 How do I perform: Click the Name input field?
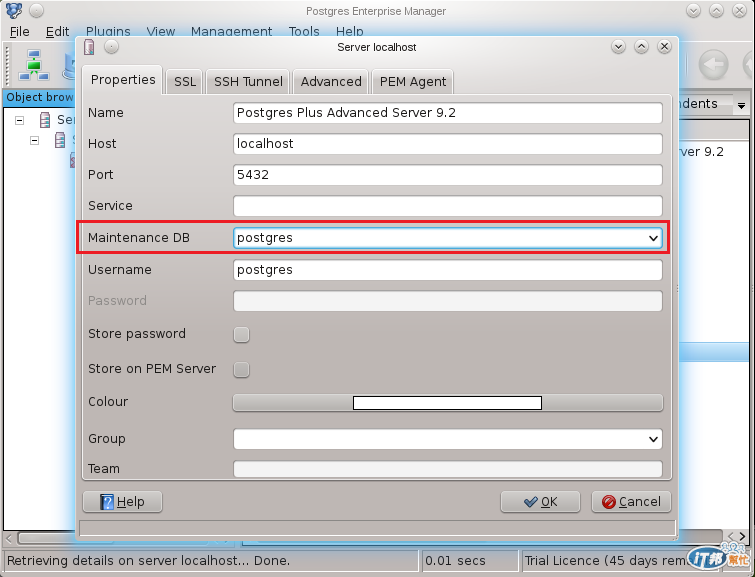pos(448,113)
